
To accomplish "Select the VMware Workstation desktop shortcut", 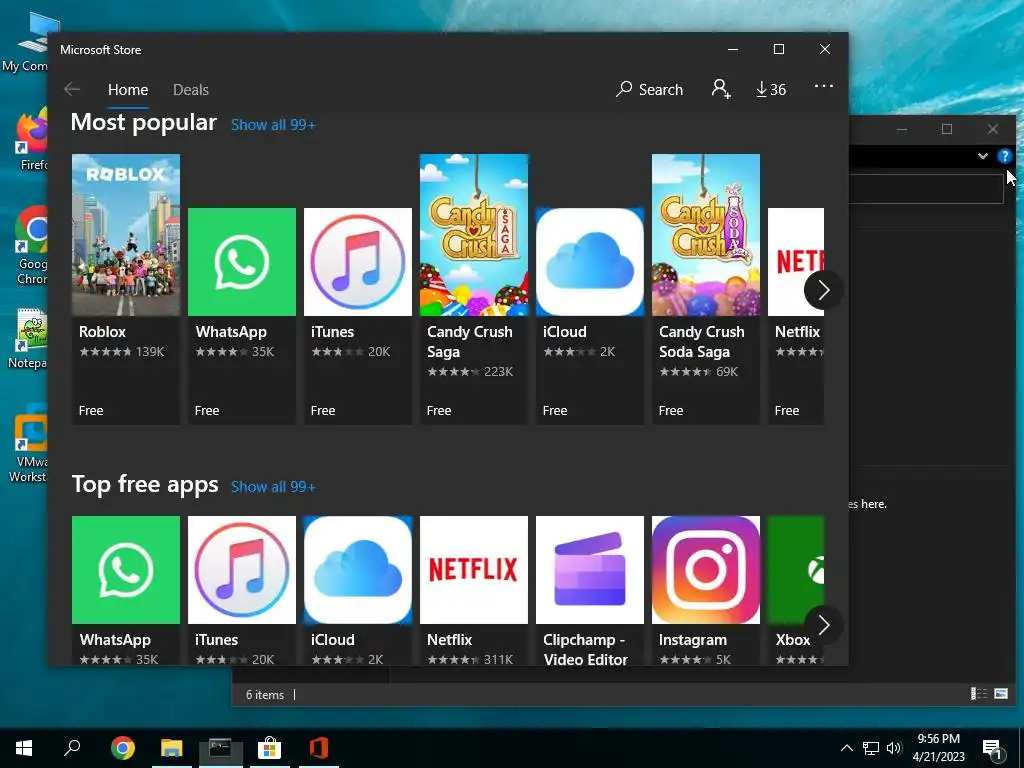I will (x=29, y=445).
